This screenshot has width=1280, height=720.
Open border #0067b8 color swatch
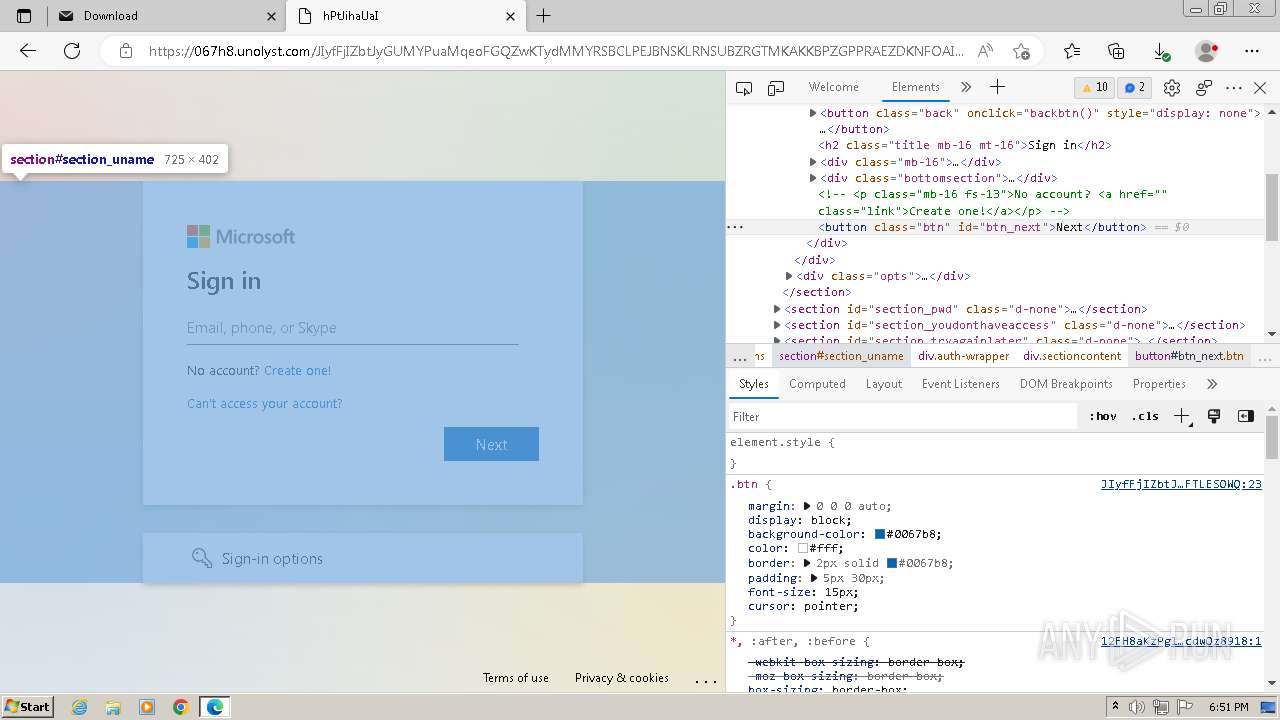pyautogui.click(x=892, y=563)
